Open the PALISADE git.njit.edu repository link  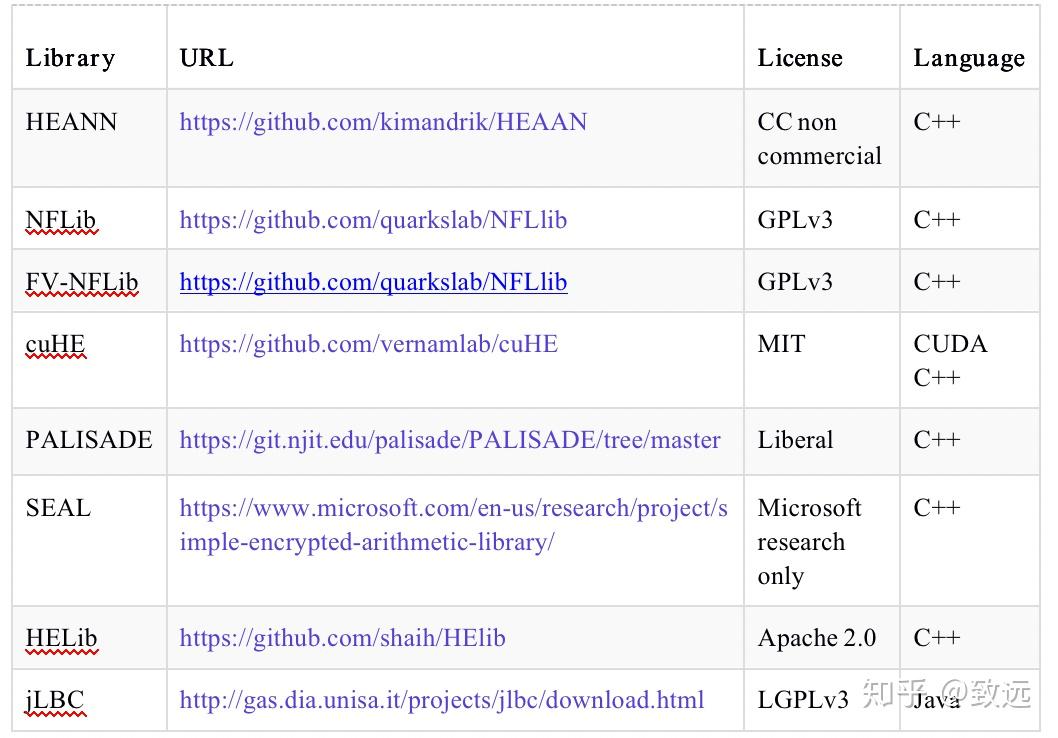450,440
